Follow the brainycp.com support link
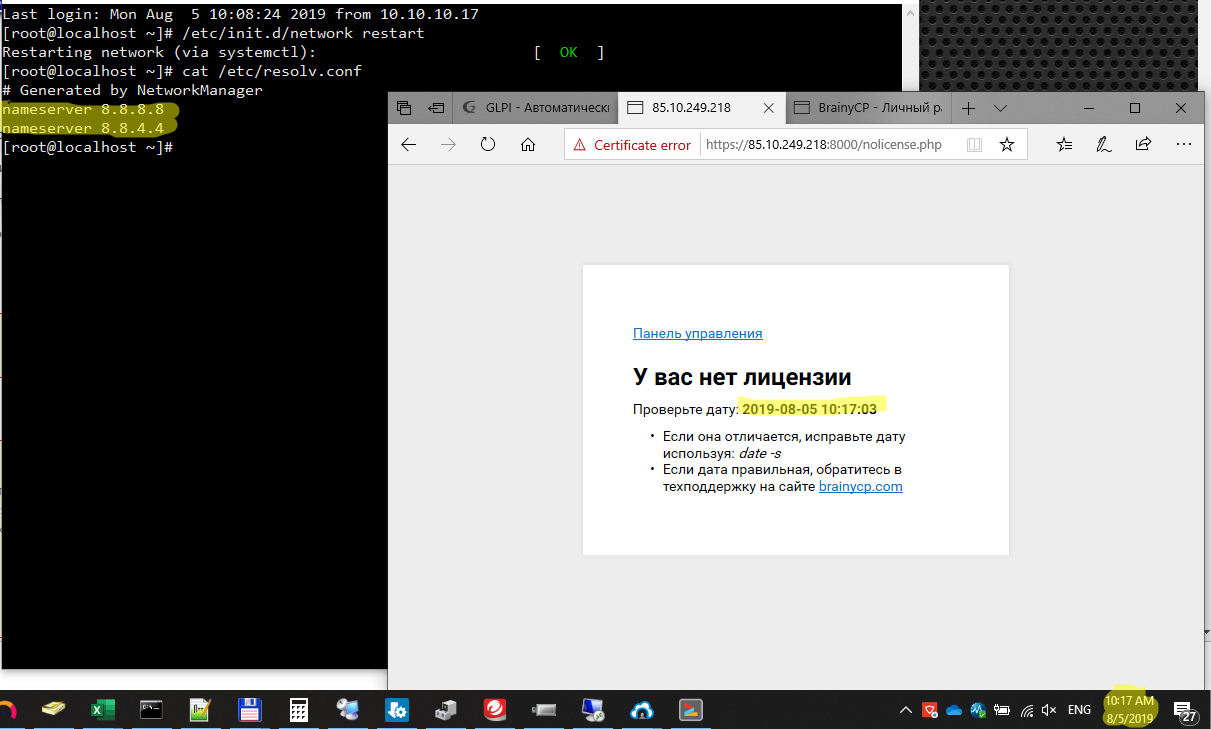The height and width of the screenshot is (729, 1211). coord(860,486)
